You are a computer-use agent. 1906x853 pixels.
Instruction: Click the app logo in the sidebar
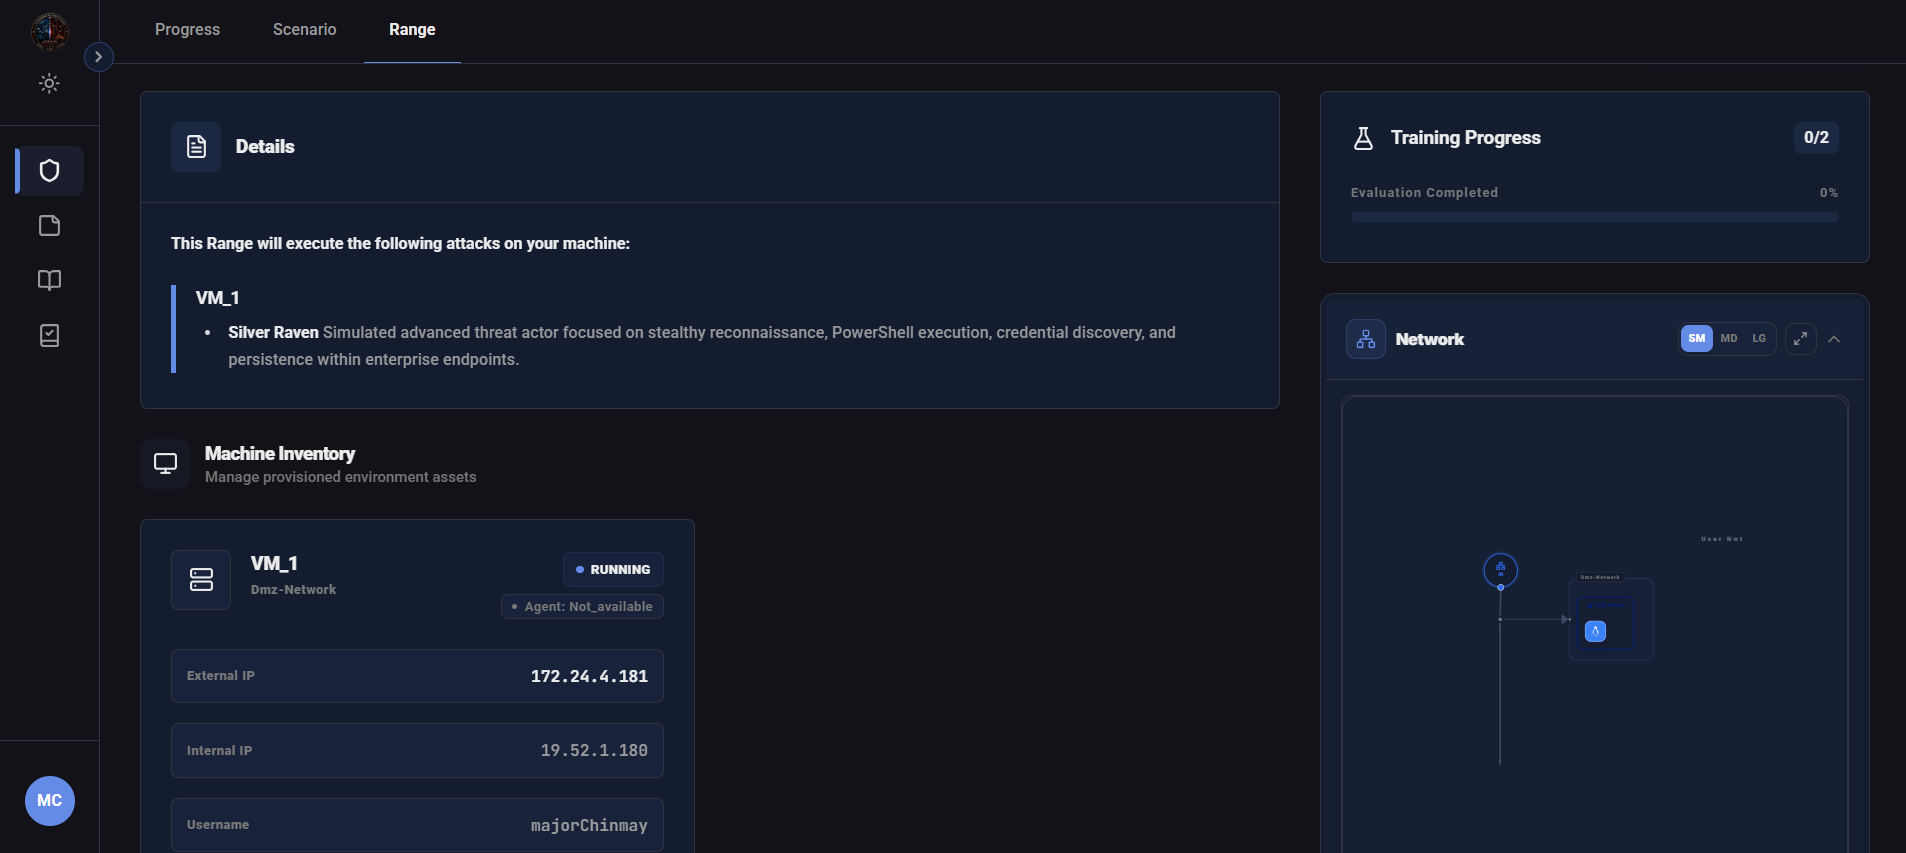coord(49,32)
